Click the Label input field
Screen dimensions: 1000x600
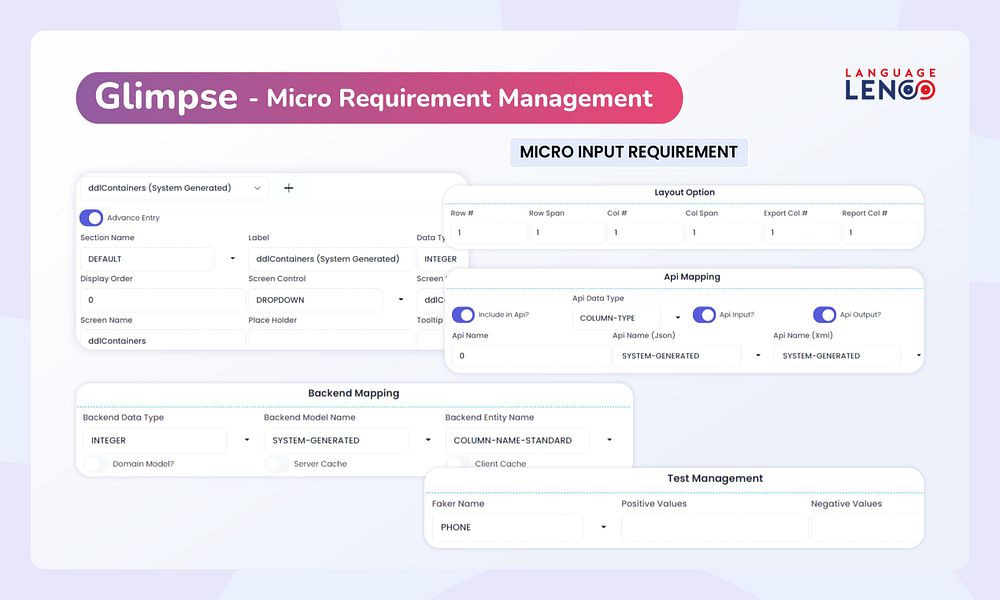click(331, 259)
